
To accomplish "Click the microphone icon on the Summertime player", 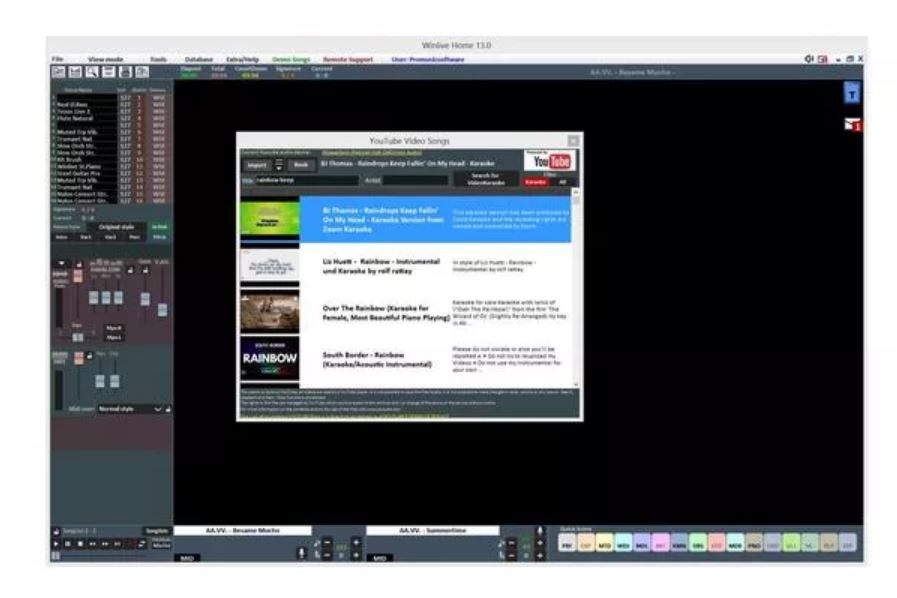I will [539, 531].
